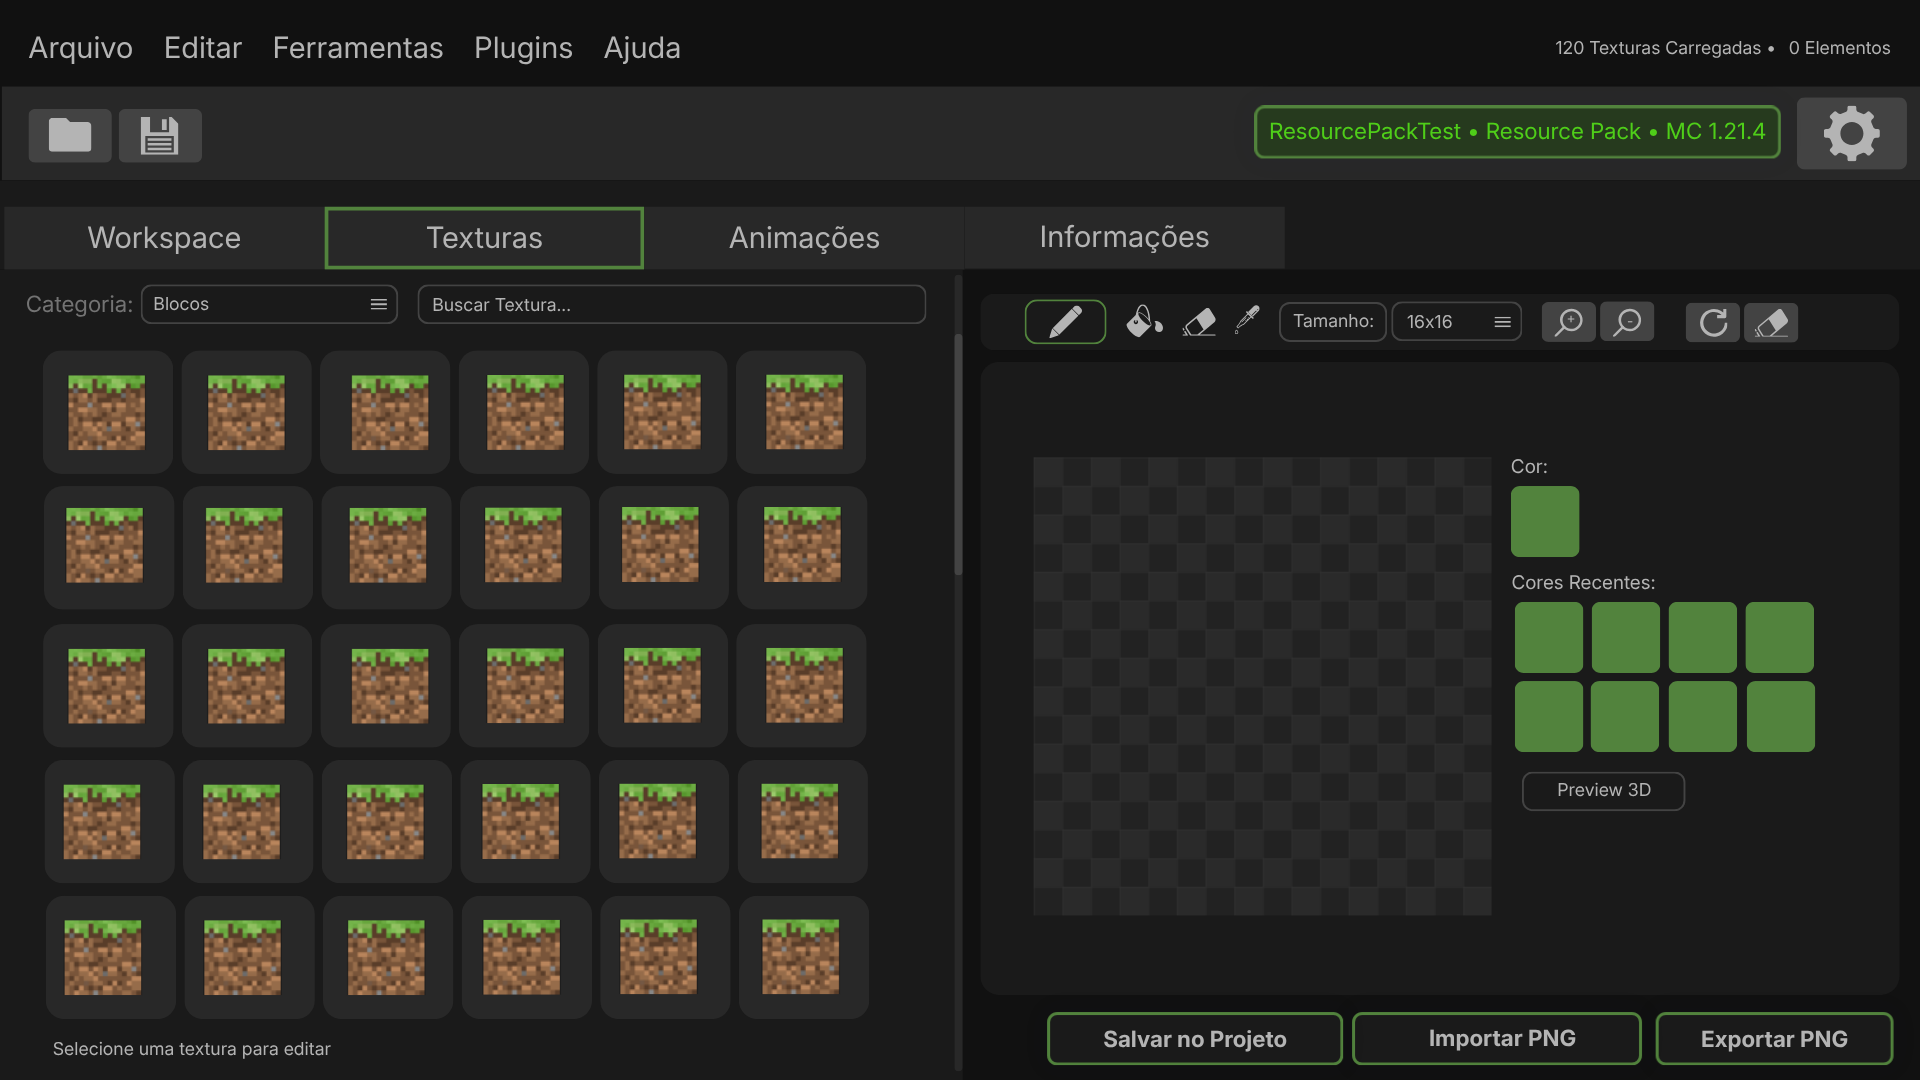Open the current Cor color swatch
Viewport: 1920px width, 1080px height.
[x=1544, y=521]
